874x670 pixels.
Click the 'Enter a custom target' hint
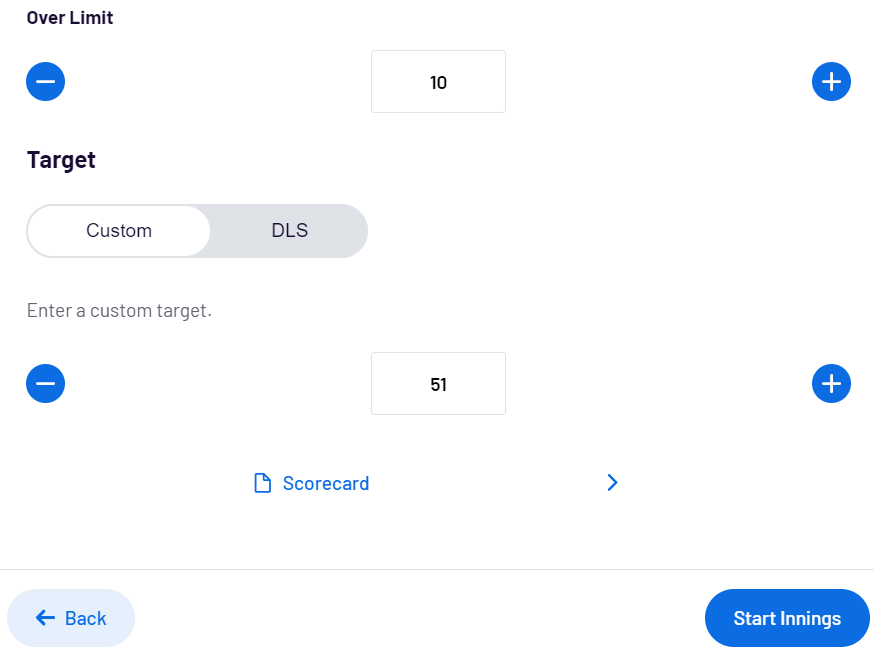pos(119,310)
